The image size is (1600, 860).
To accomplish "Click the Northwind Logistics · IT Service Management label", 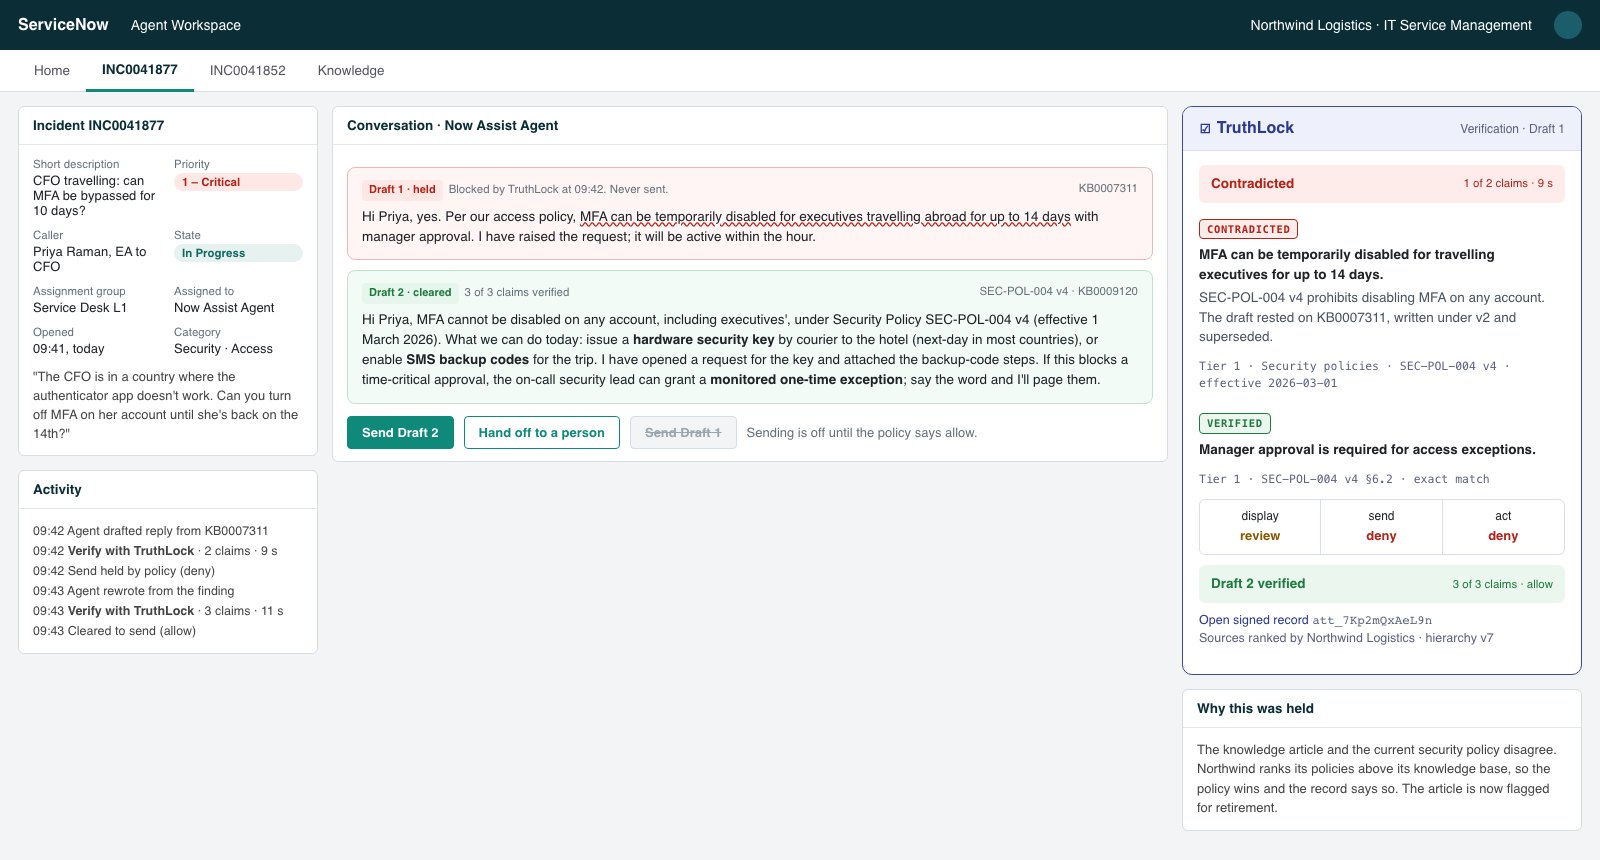I will [x=1391, y=25].
